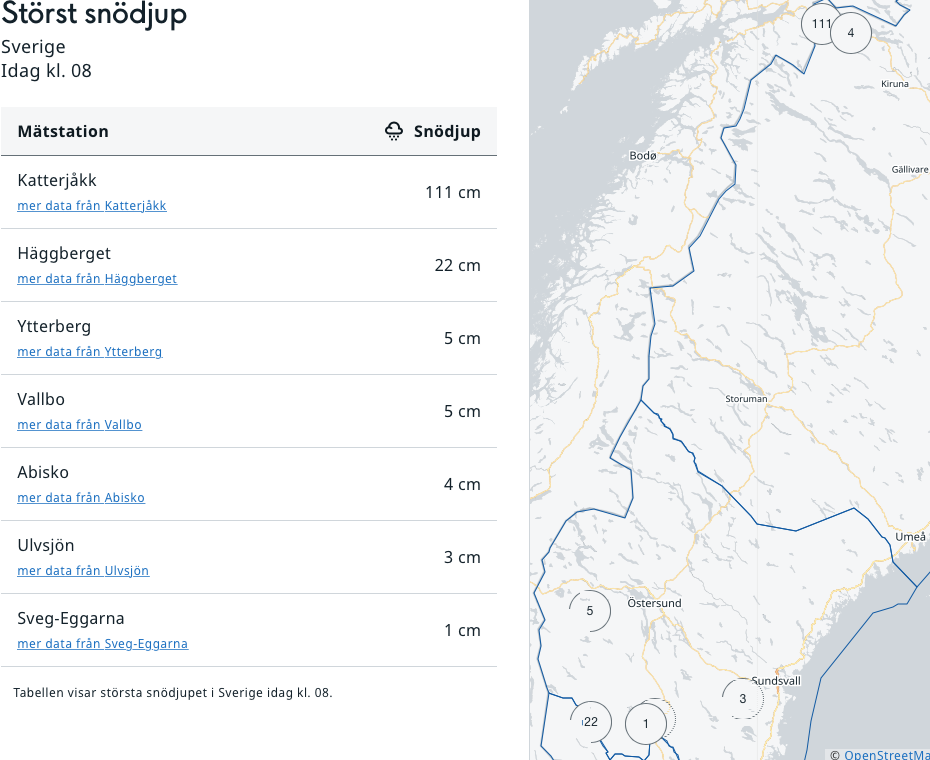Open mer data från Sveg-Eggarna link
This screenshot has width=930, height=760.
103,644
